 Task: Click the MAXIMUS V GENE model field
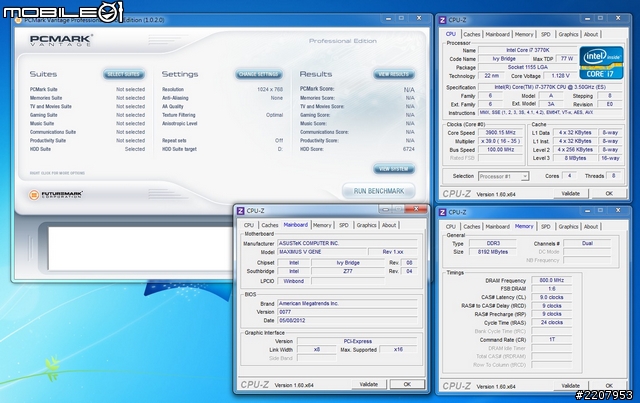322,252
